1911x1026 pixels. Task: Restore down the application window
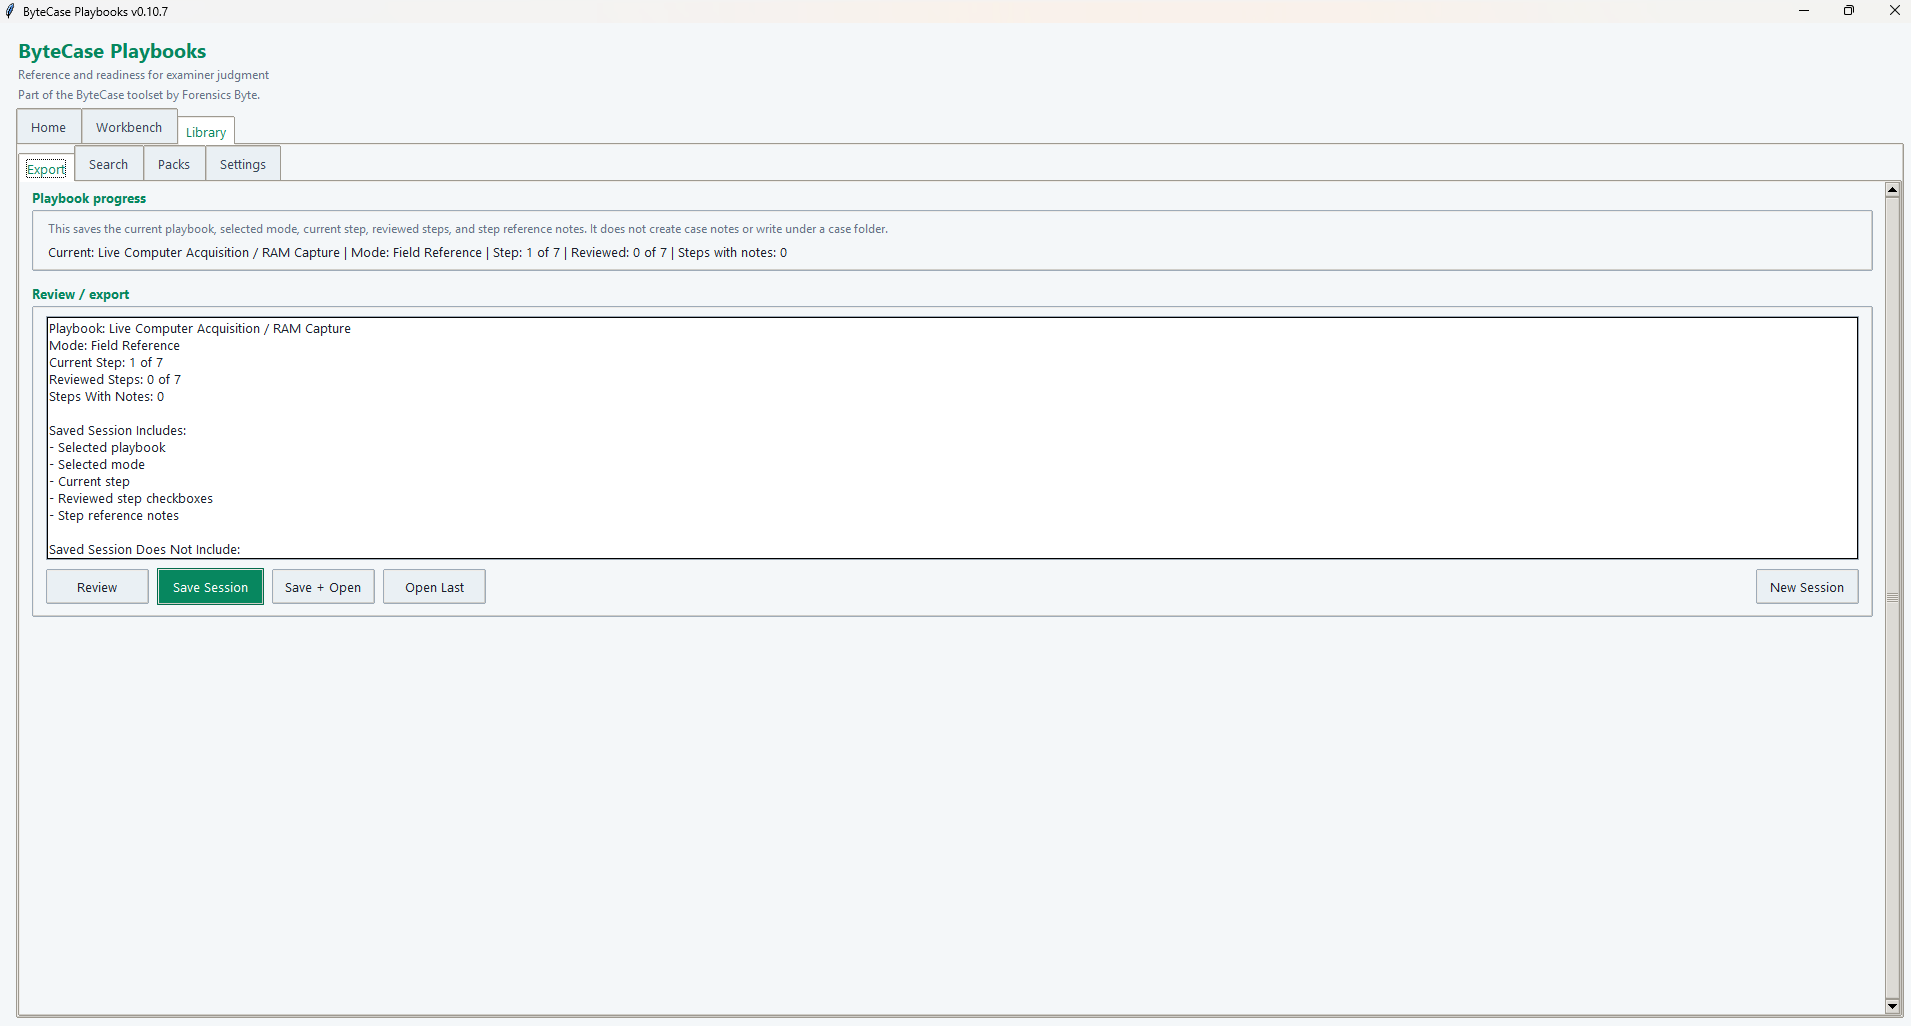pyautogui.click(x=1849, y=11)
